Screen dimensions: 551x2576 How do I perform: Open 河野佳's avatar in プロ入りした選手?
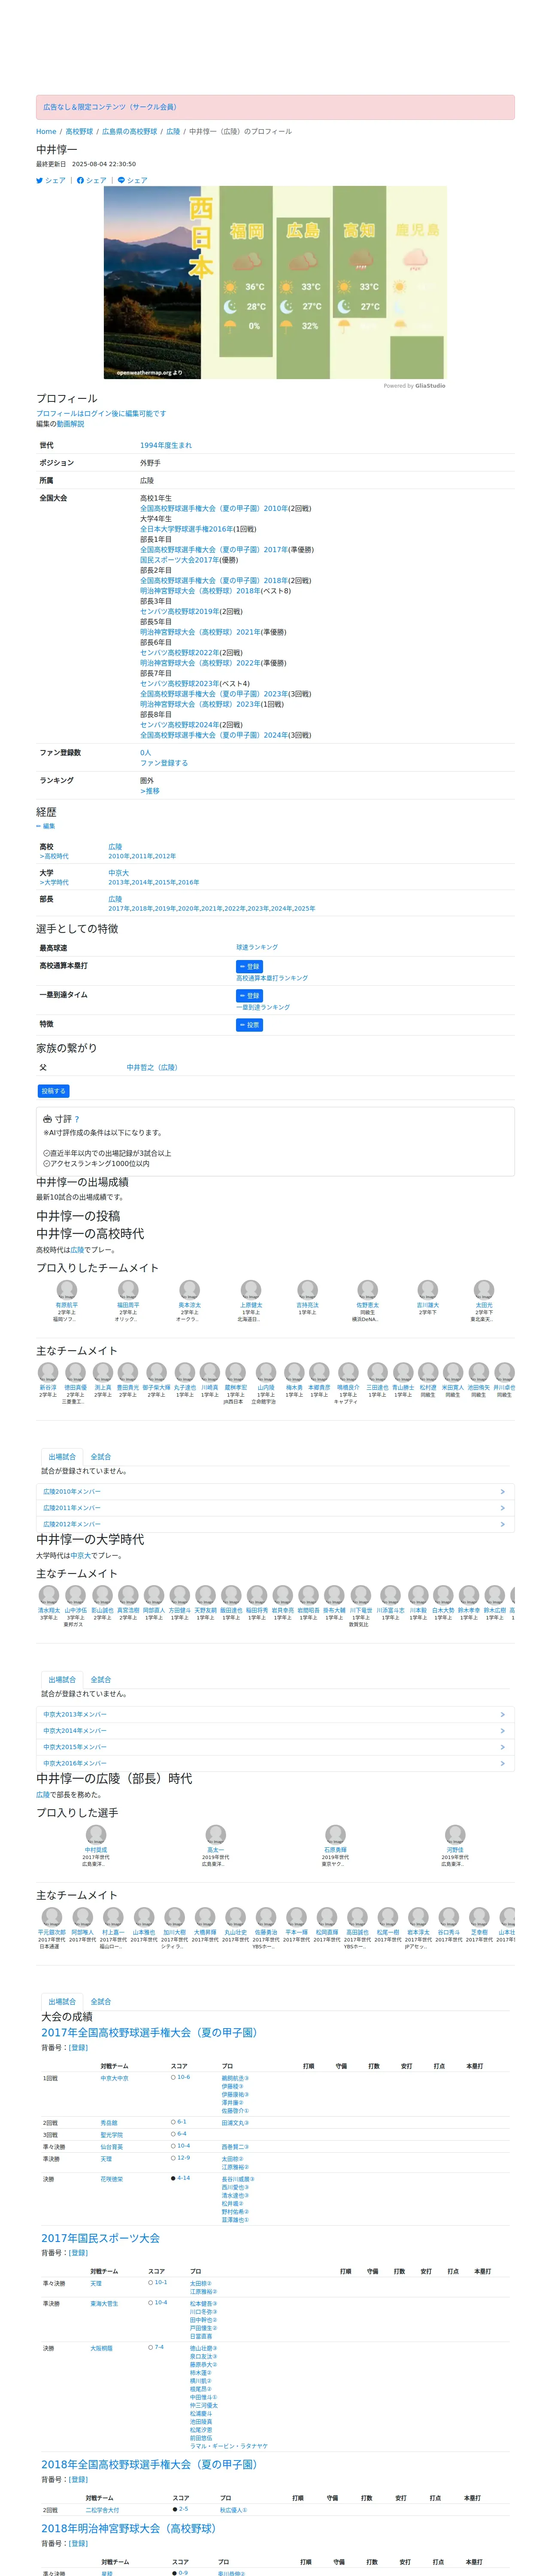[455, 1834]
